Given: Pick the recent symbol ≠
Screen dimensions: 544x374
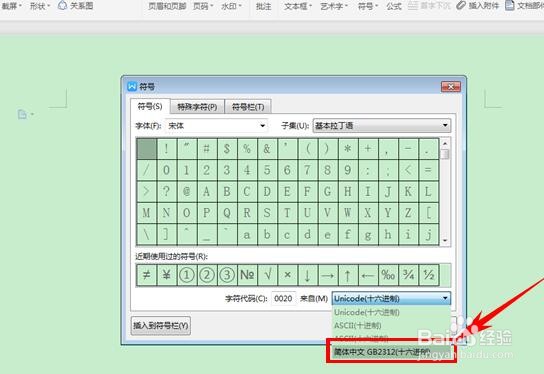Looking at the screenshot, I should 147,275.
